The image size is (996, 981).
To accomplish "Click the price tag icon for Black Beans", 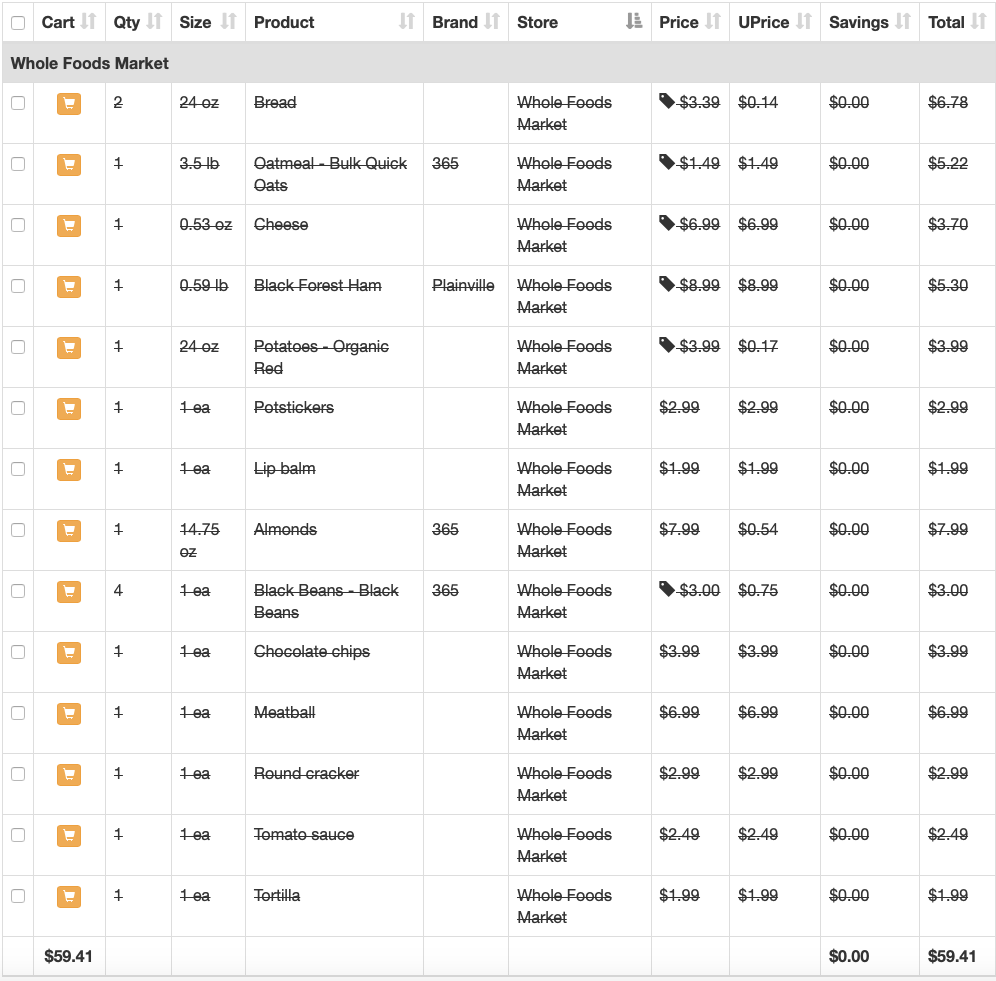I will [666, 589].
